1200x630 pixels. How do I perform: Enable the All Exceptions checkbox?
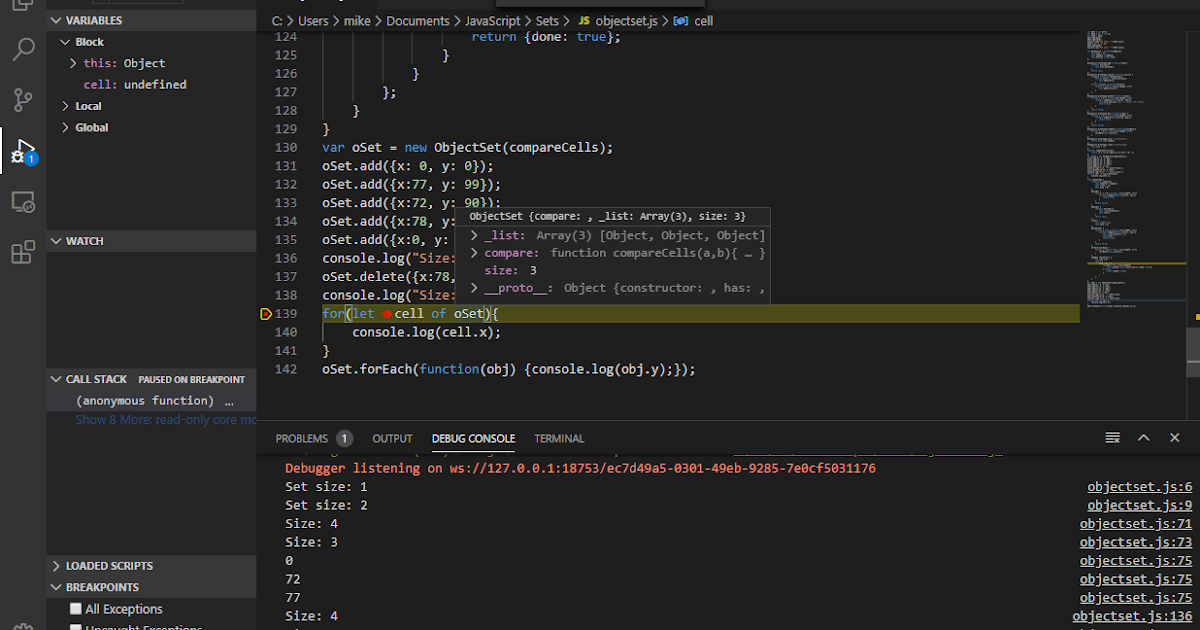click(75, 608)
